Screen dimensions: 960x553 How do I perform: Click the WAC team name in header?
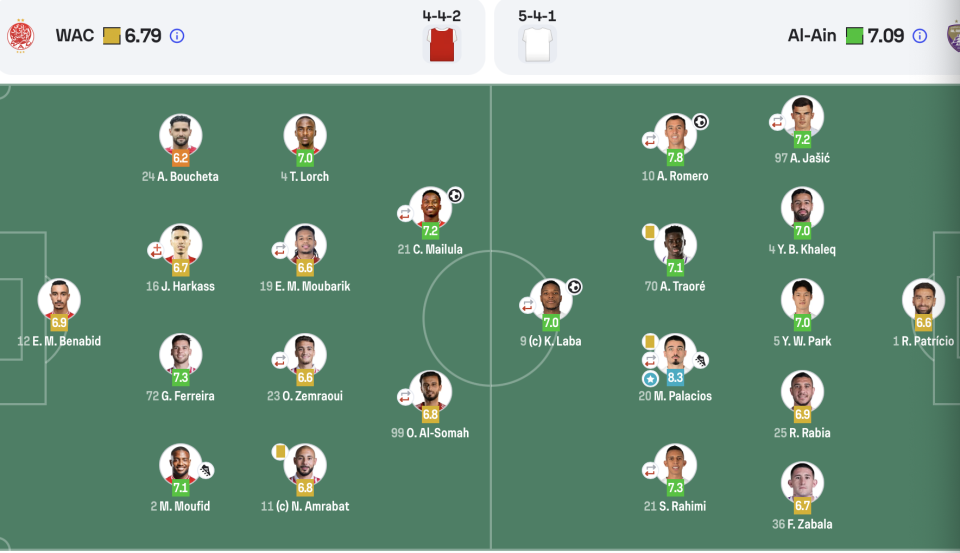pos(75,36)
